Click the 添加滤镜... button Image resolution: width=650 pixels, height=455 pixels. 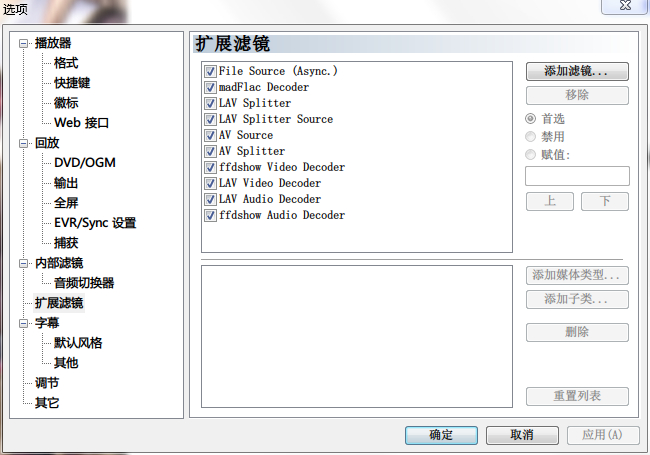tap(577, 71)
